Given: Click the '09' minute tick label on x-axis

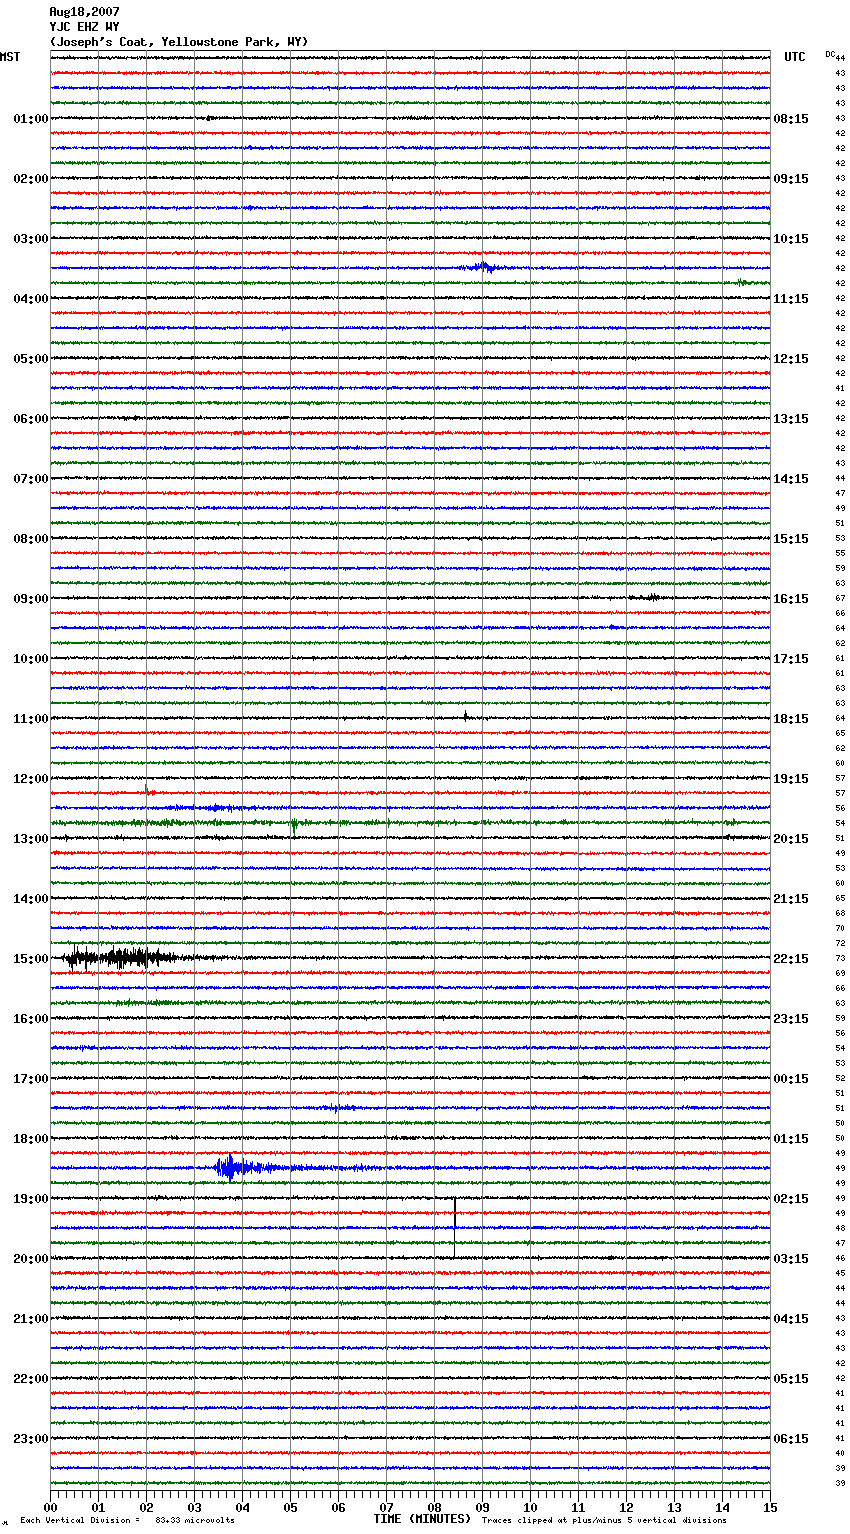Looking at the screenshot, I should [483, 1507].
